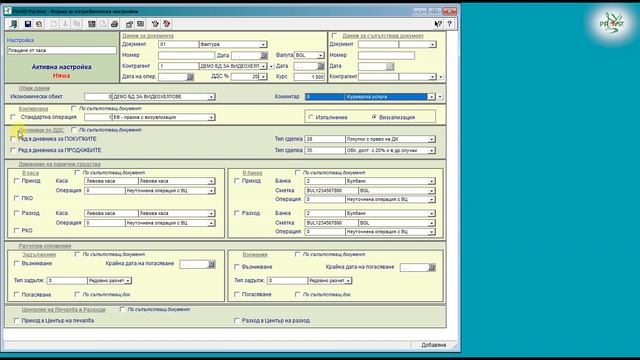Open Контрагент dropdown in Данни за документа
The width and height of the screenshot is (640, 360).
coord(263,66)
